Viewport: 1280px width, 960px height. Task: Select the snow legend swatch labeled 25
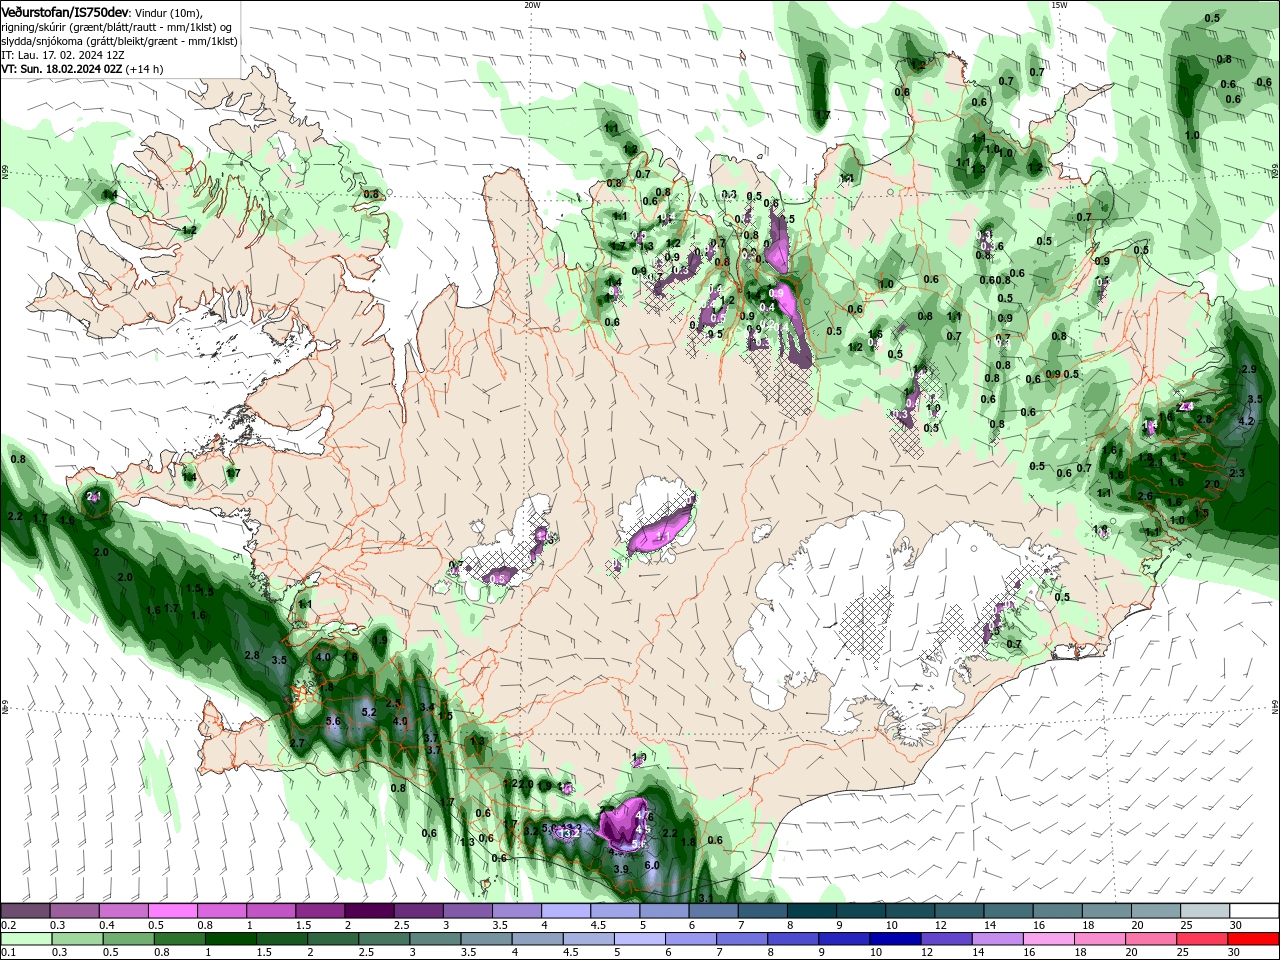[x=1206, y=911]
